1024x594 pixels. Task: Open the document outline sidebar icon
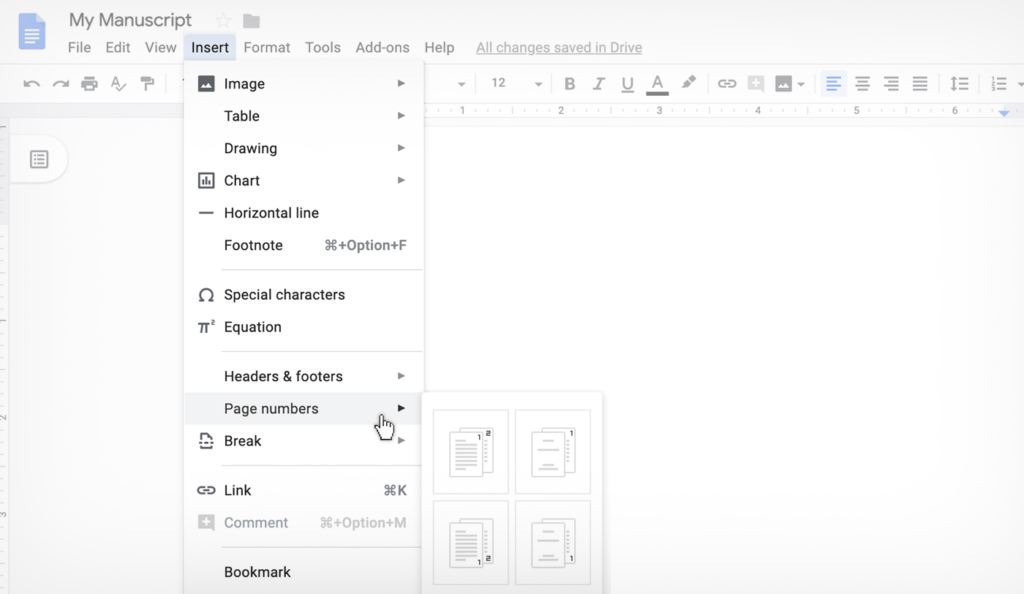pyautogui.click(x=39, y=159)
